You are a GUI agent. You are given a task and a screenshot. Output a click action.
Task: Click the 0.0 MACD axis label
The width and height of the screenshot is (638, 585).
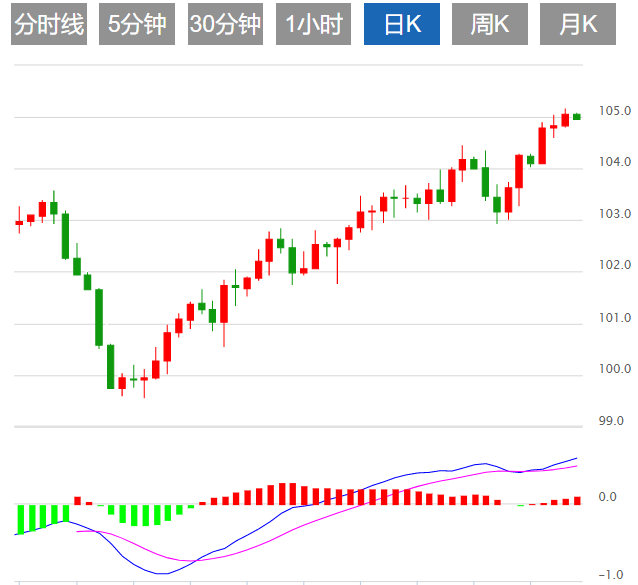(607, 497)
